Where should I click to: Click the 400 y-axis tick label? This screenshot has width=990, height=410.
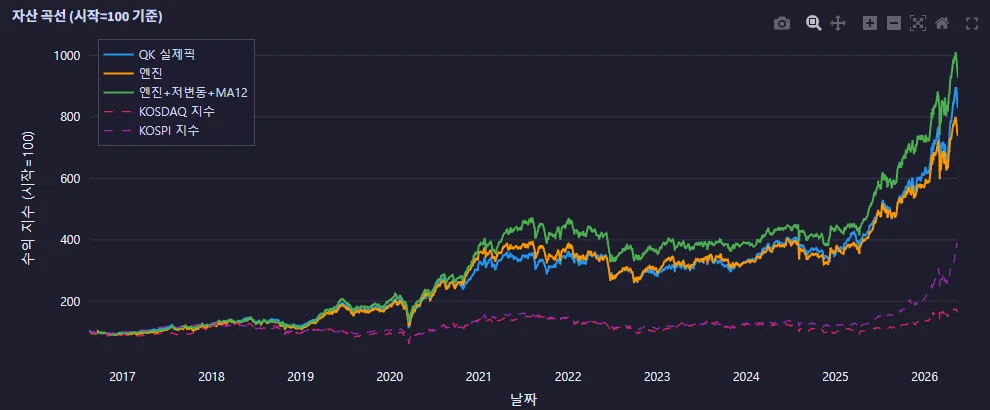[x=72, y=240]
